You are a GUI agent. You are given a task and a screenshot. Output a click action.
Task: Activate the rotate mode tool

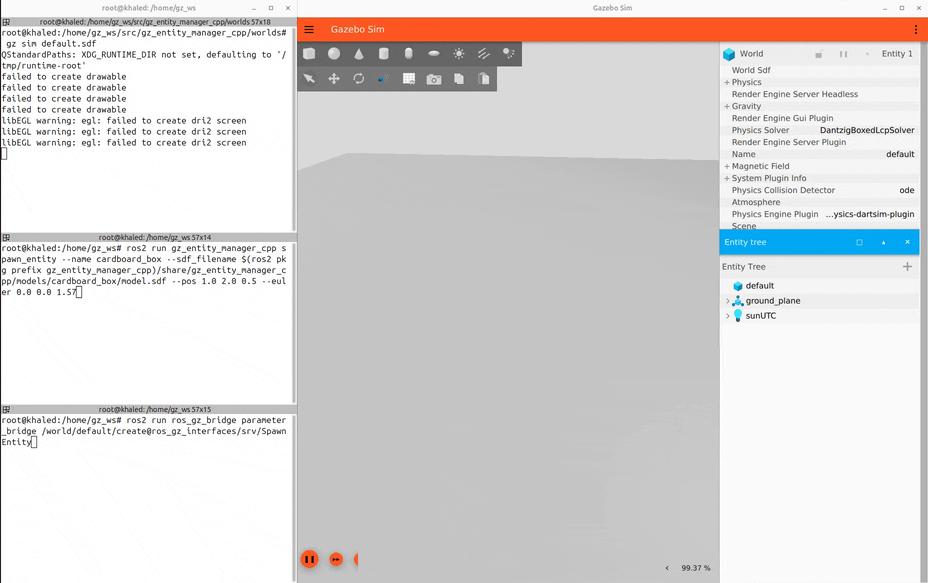click(x=359, y=79)
